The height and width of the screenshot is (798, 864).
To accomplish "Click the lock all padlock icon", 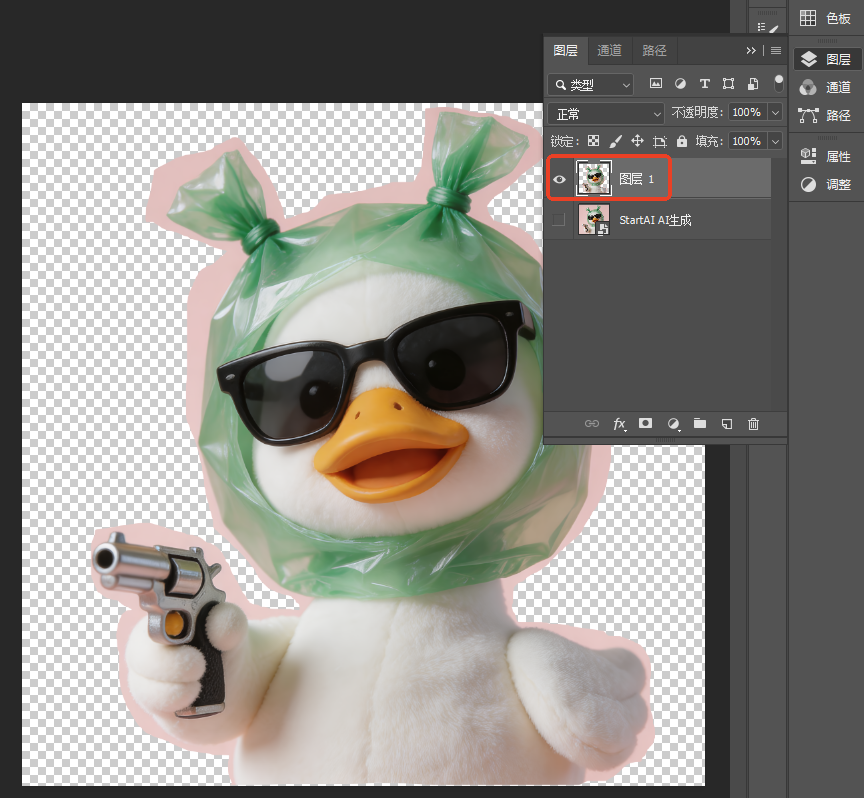I will [682, 141].
